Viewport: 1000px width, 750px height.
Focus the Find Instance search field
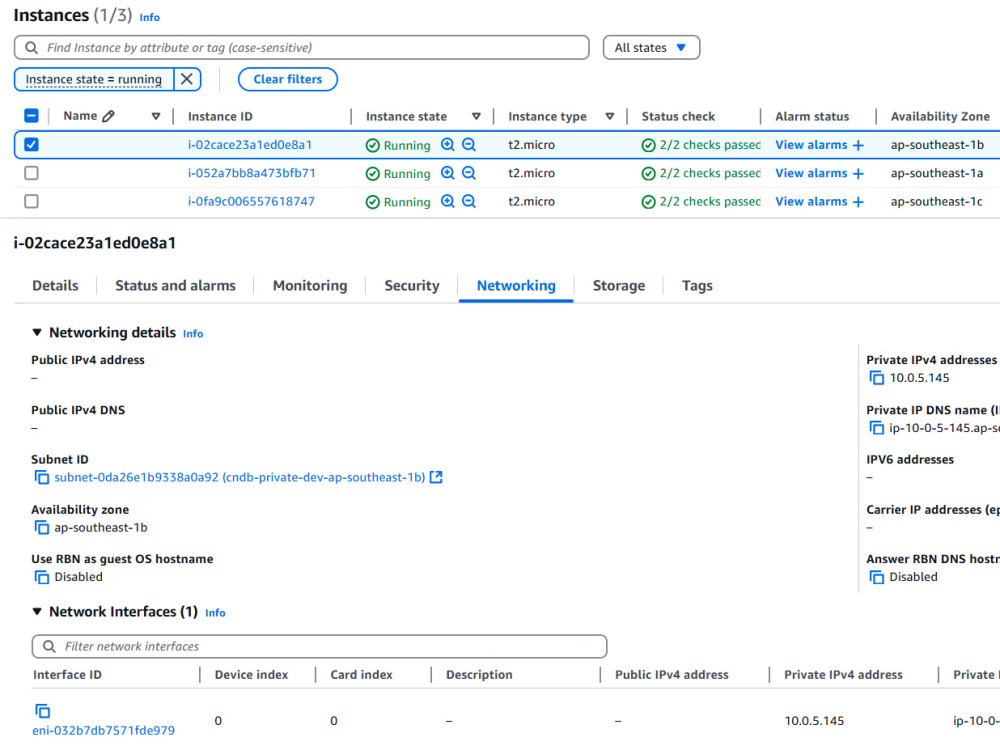pos(302,48)
